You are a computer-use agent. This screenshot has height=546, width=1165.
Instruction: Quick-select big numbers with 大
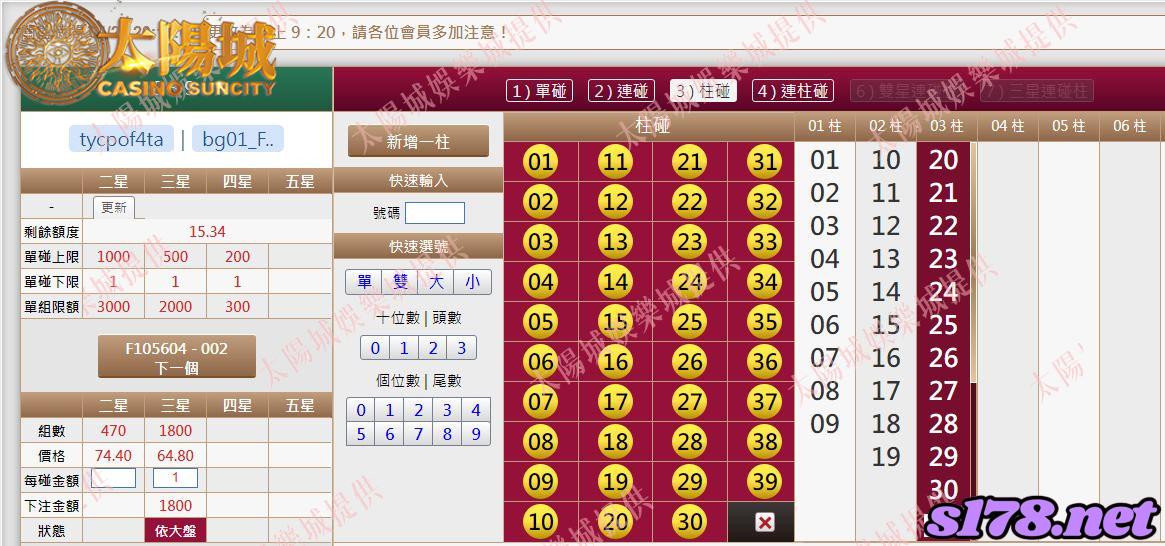[x=437, y=282]
